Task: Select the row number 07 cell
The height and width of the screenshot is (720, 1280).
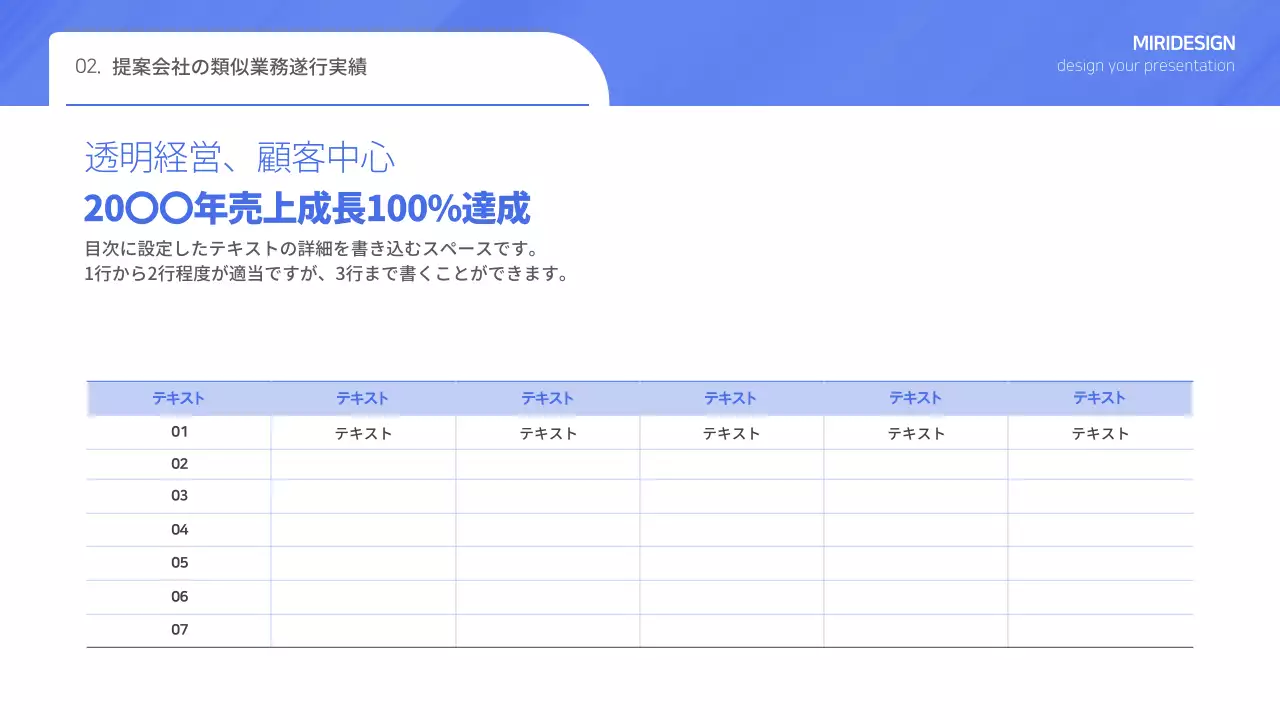Action: tap(179, 629)
